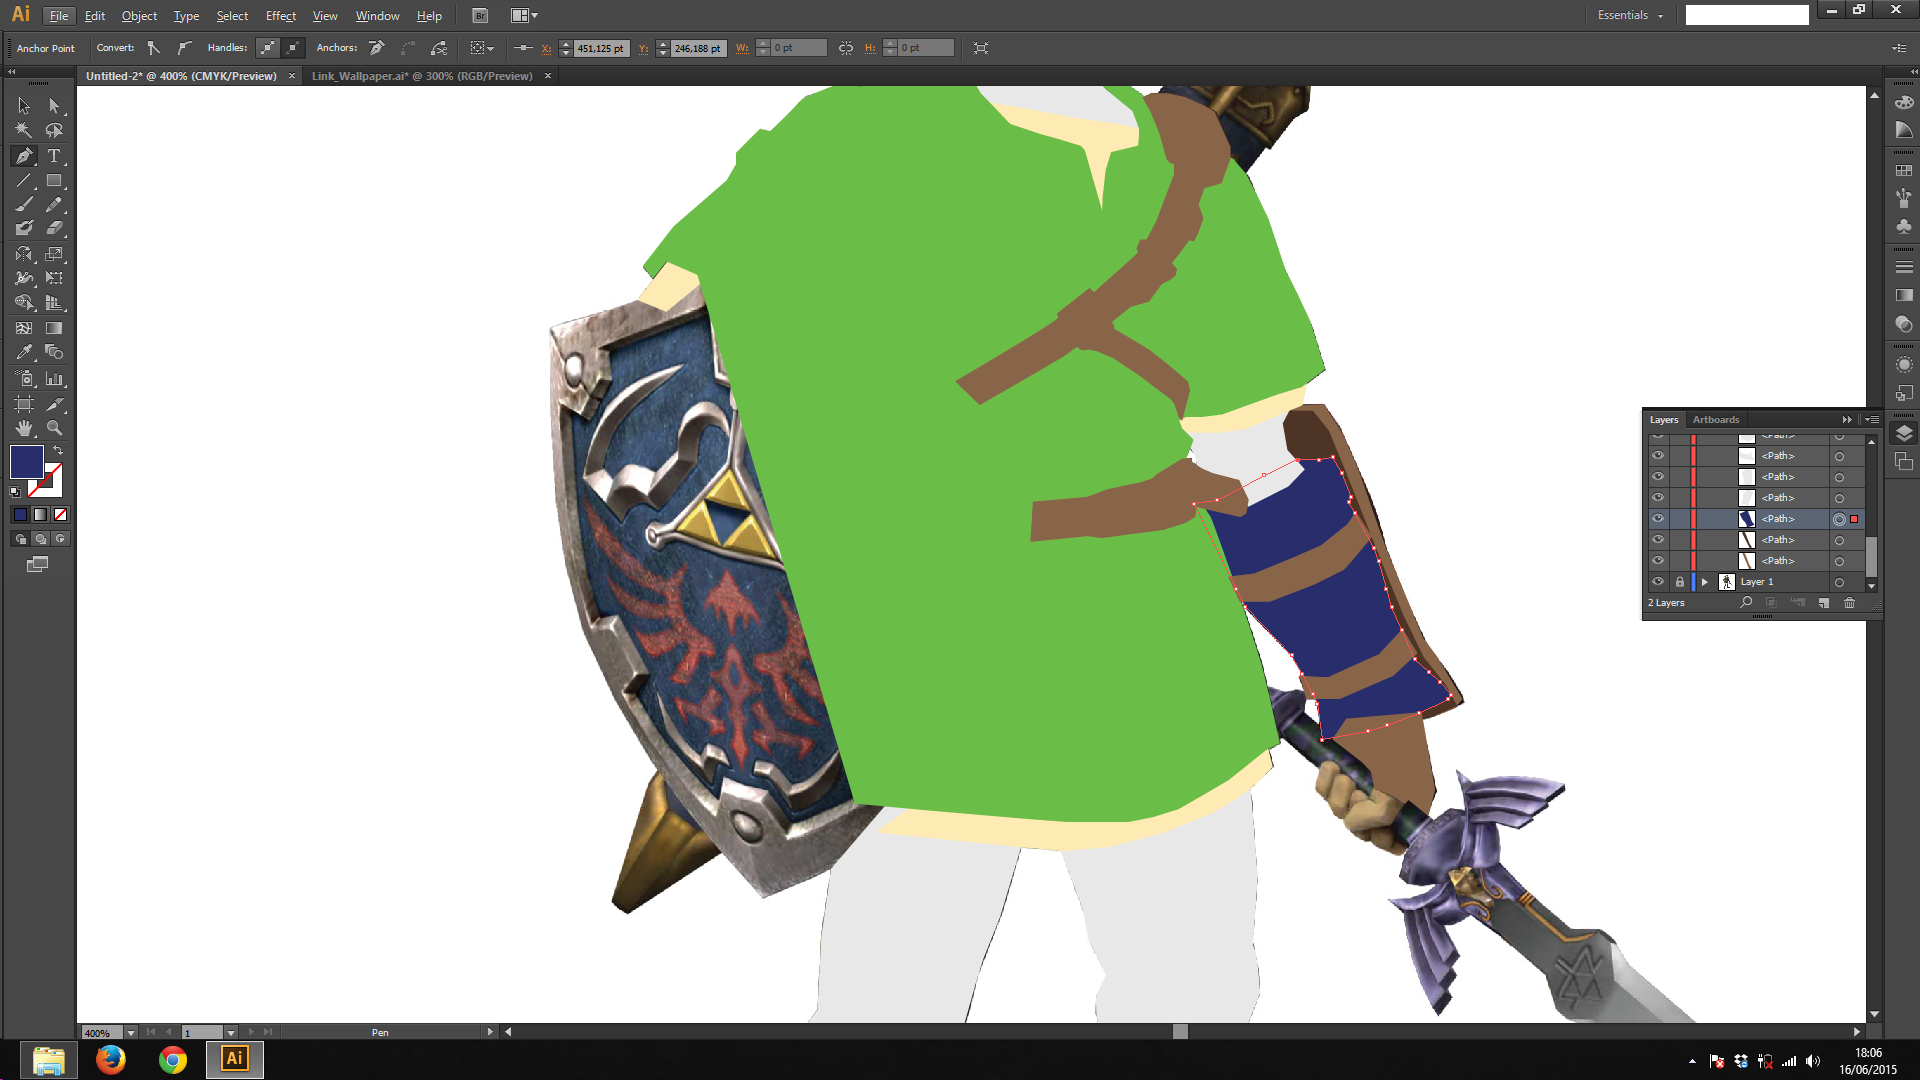Toggle show handles for multiple anchors
This screenshot has width=1920, height=1080.
tap(268, 47)
